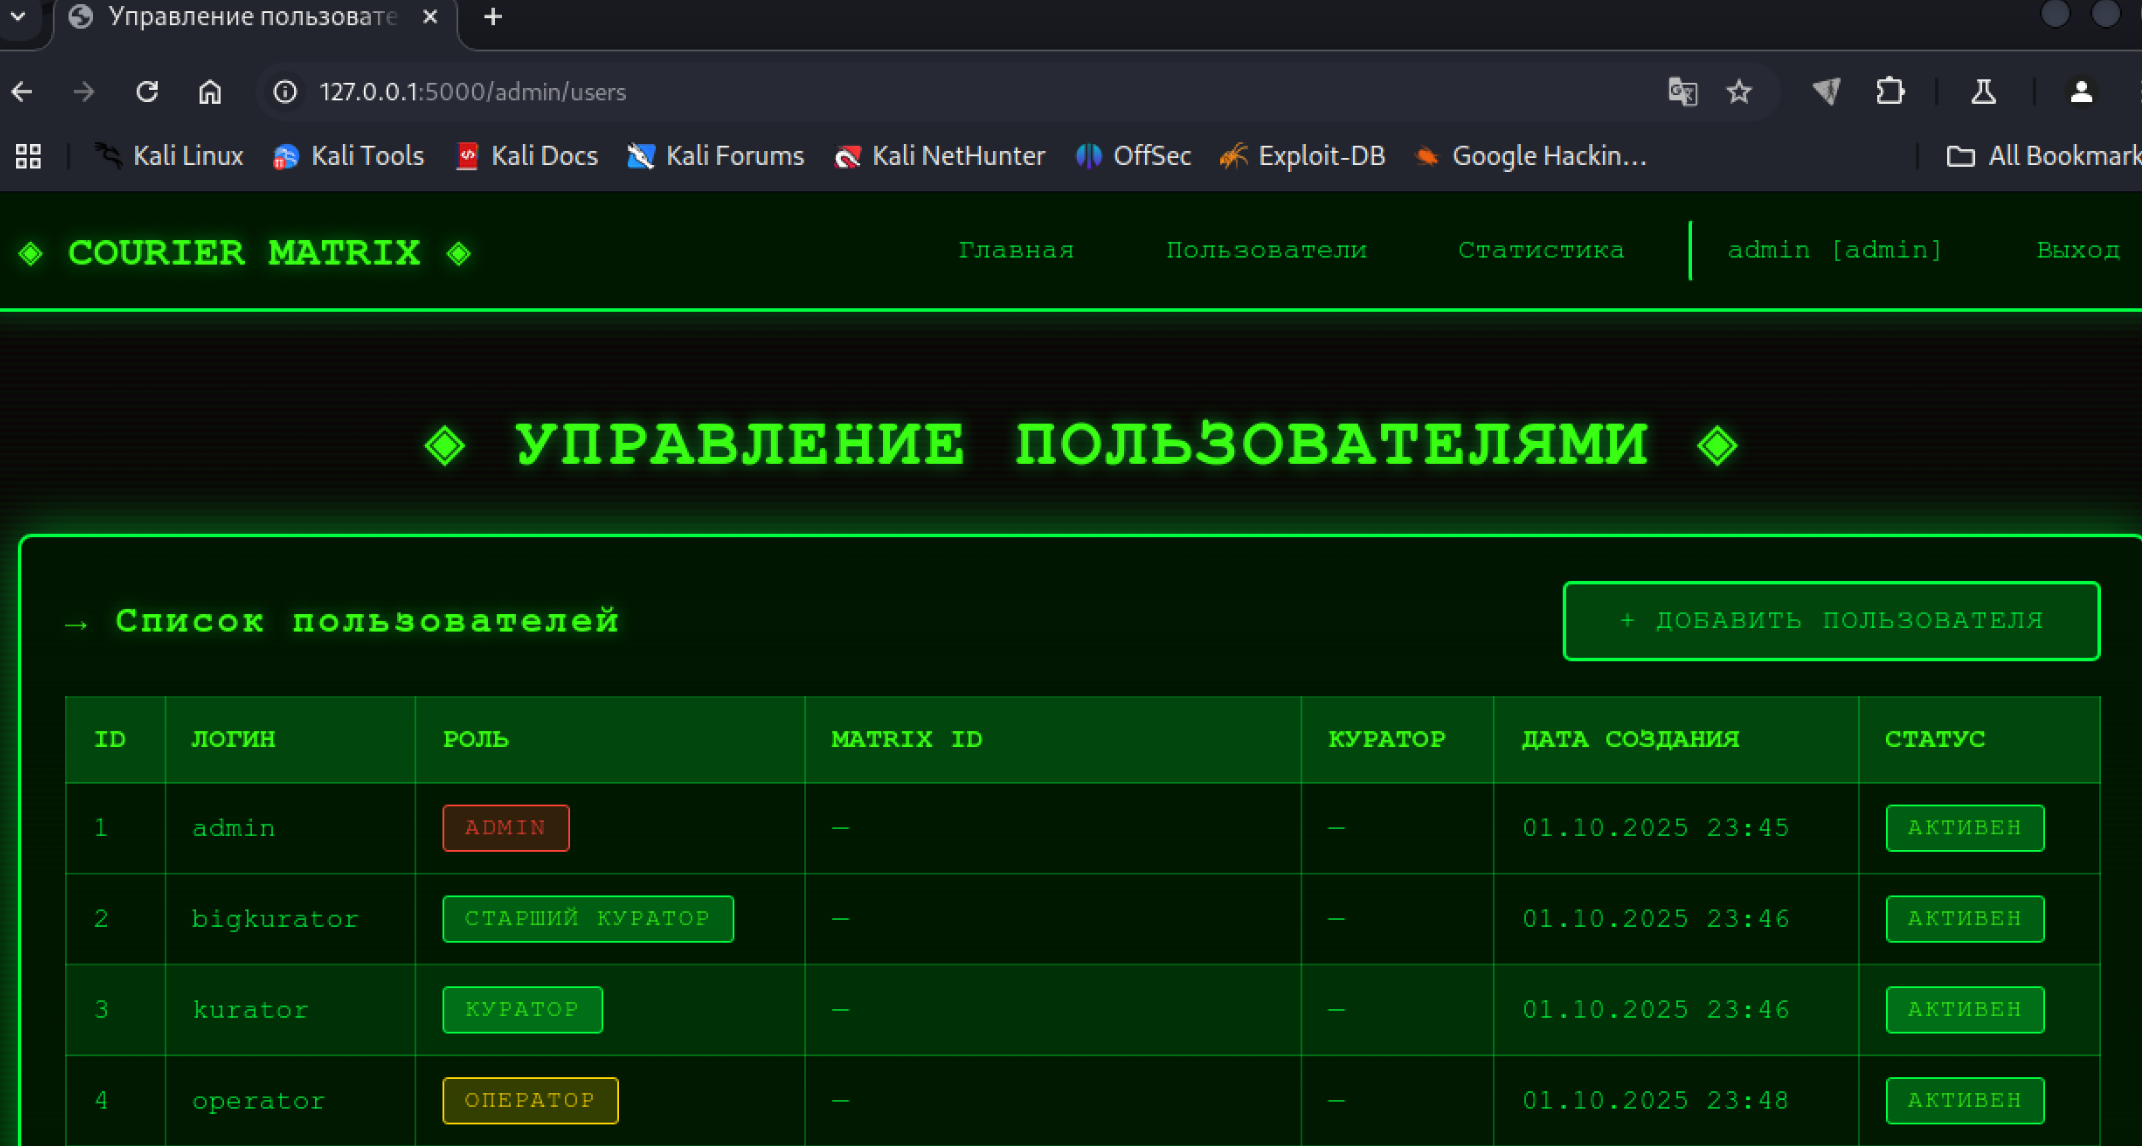This screenshot has height=1146, width=2142.
Task: Open a new tab with plus button
Action: [x=492, y=17]
